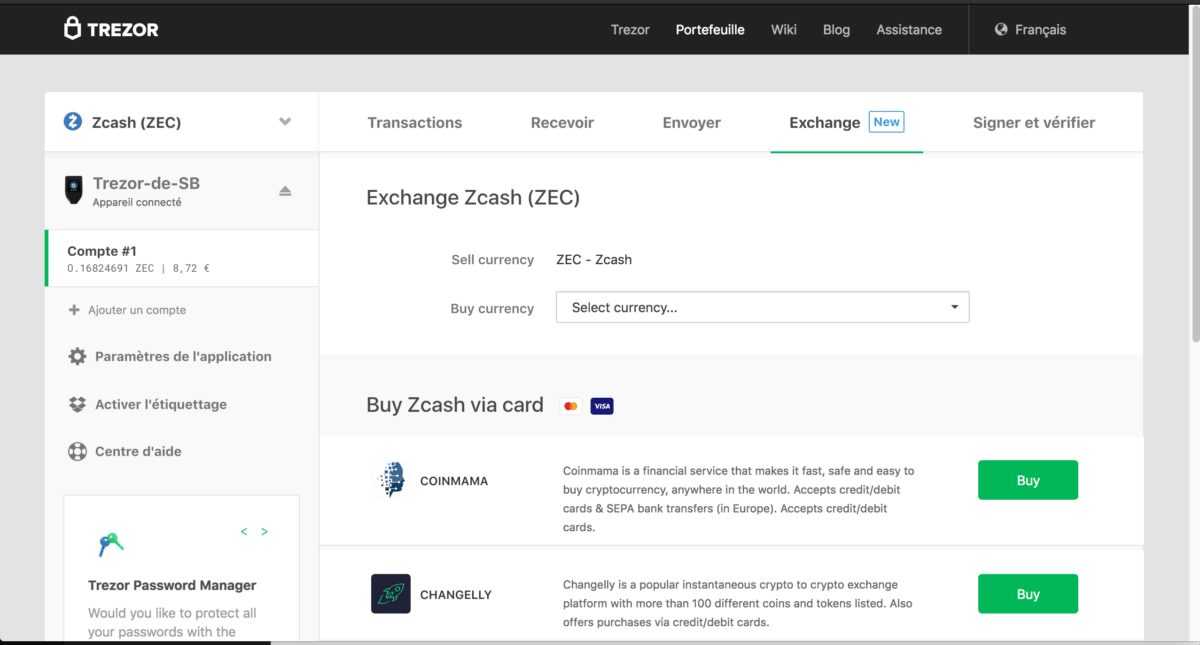Click the Coinmama logo
The width and height of the screenshot is (1200, 645).
(x=390, y=481)
